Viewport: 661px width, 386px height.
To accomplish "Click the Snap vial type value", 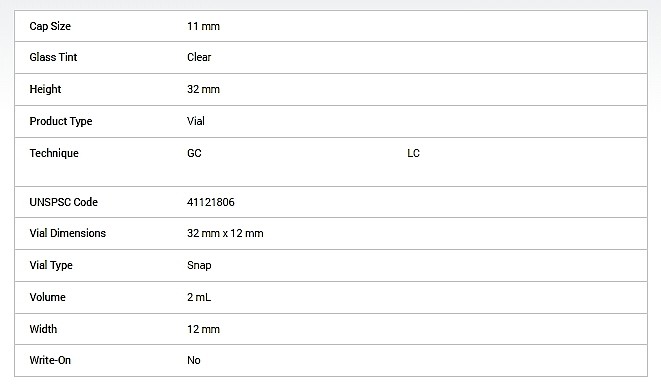I will pyautogui.click(x=199, y=265).
